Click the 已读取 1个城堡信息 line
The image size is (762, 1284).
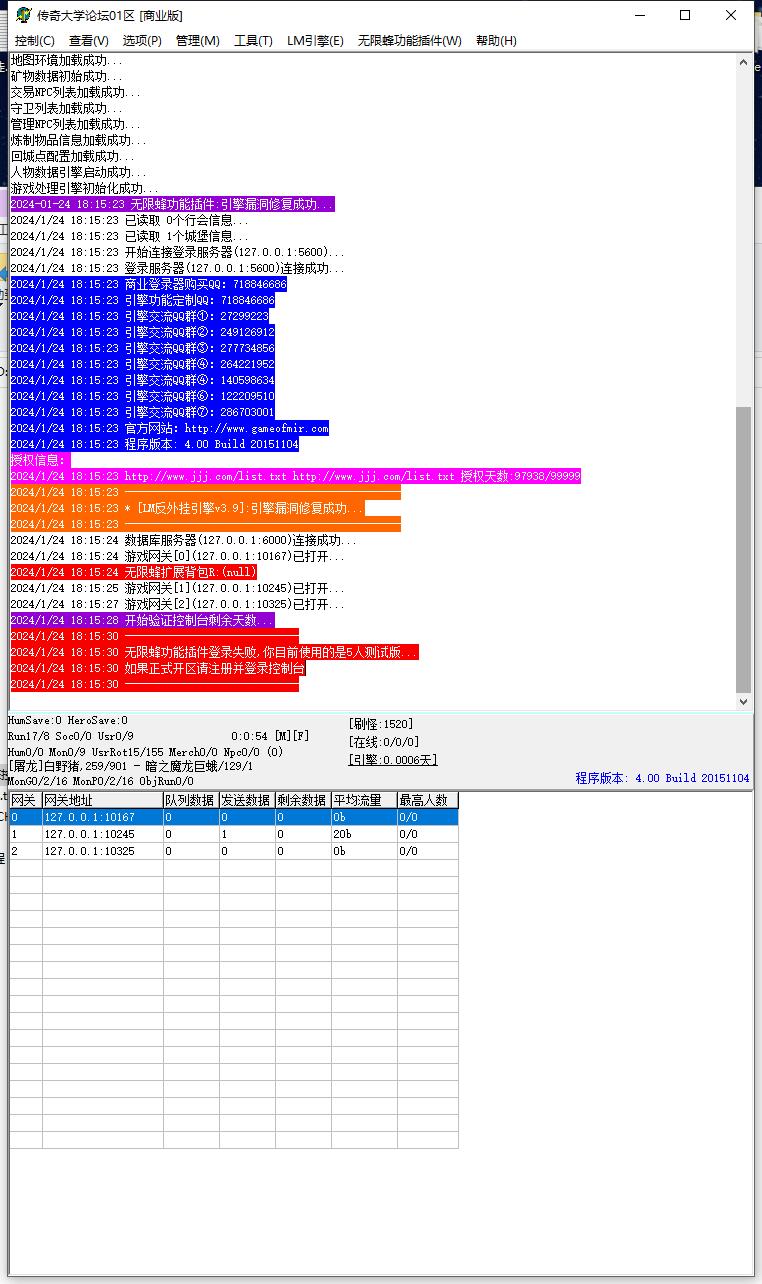(x=129, y=236)
